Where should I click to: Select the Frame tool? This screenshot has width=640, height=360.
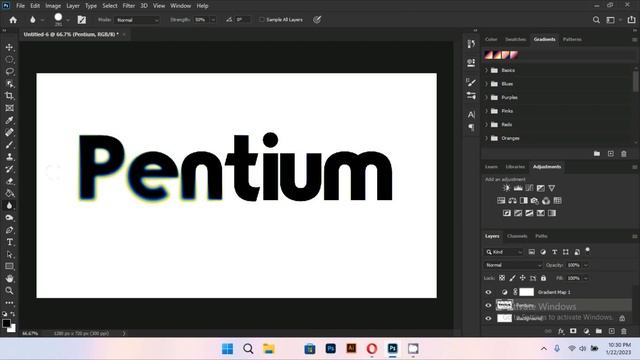coord(9,108)
